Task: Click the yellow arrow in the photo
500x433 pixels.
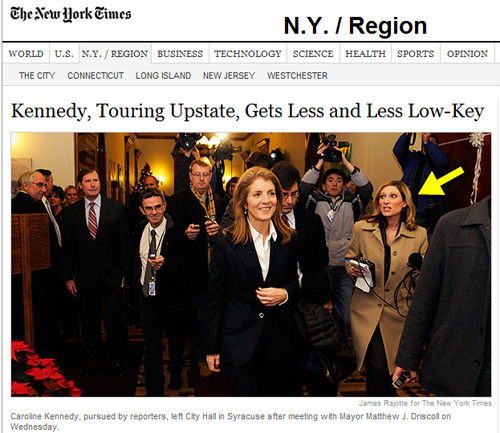Action: pyautogui.click(x=441, y=181)
